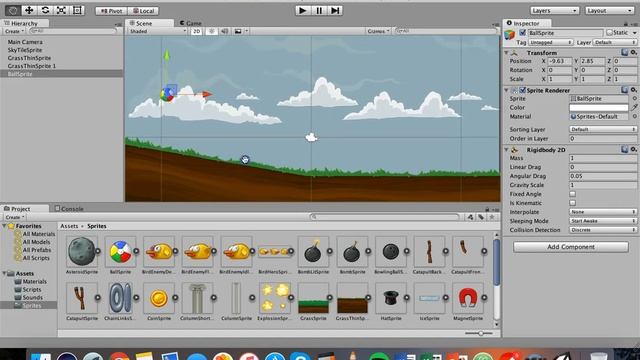Select HatSprite asset thumbnail
The width and height of the screenshot is (640, 360).
coord(391,298)
